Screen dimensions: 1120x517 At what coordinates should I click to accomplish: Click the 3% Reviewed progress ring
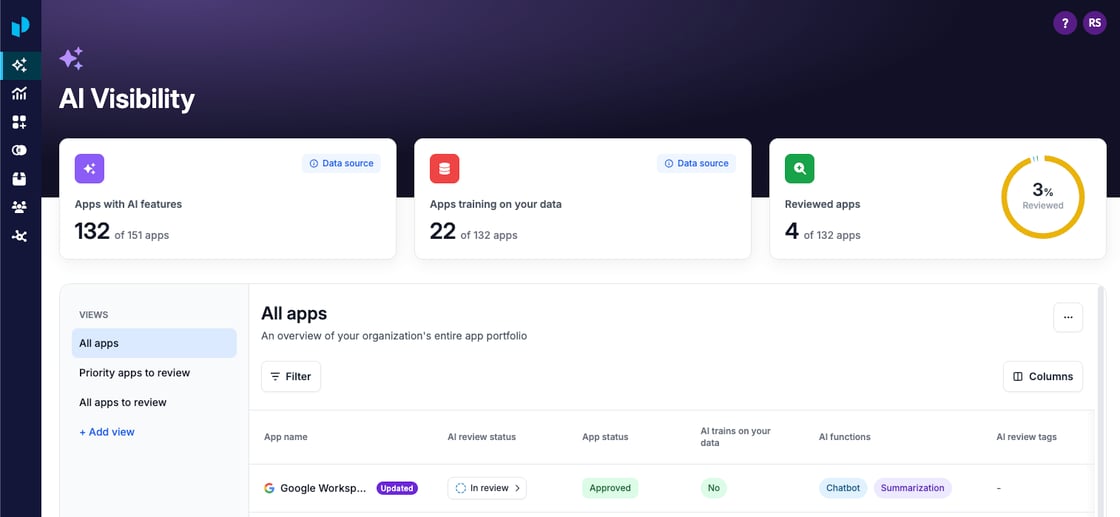1042,197
